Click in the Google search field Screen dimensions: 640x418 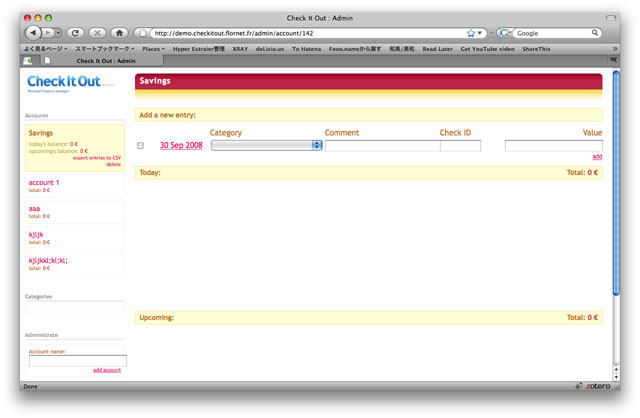click(552, 33)
